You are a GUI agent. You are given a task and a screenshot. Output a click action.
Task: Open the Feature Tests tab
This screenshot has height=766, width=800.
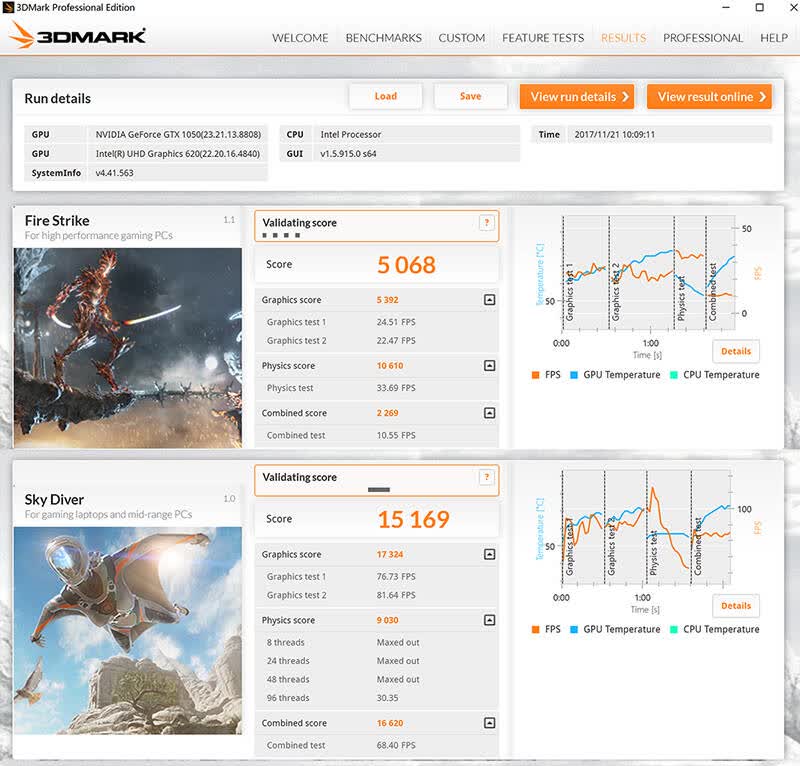pos(543,38)
